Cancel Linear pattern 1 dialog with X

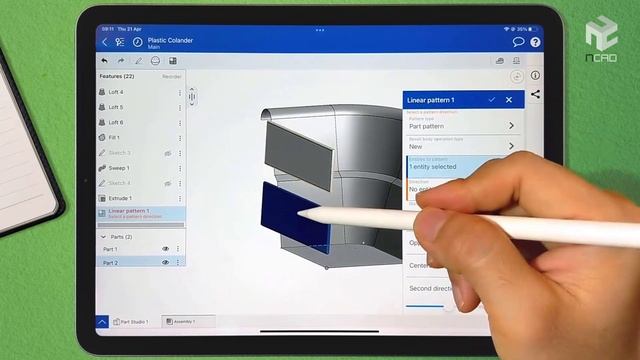(509, 100)
